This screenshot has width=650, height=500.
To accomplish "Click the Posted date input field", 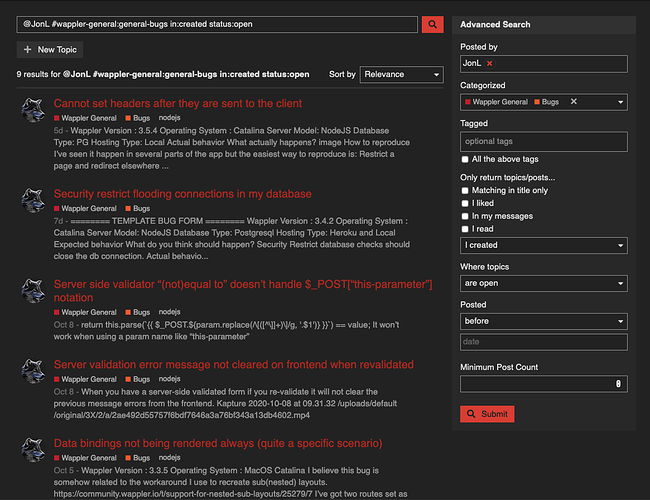I will (x=543, y=342).
